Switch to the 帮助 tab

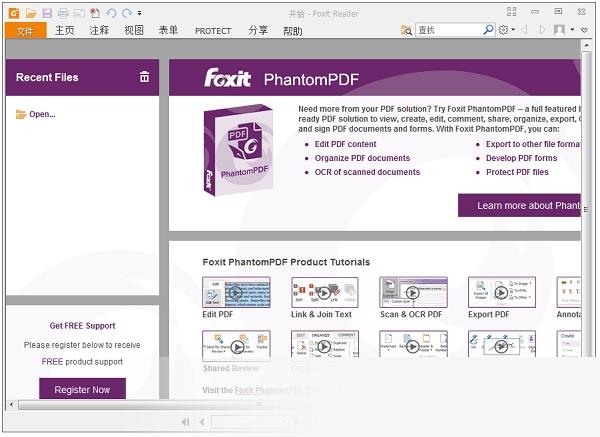tap(293, 30)
